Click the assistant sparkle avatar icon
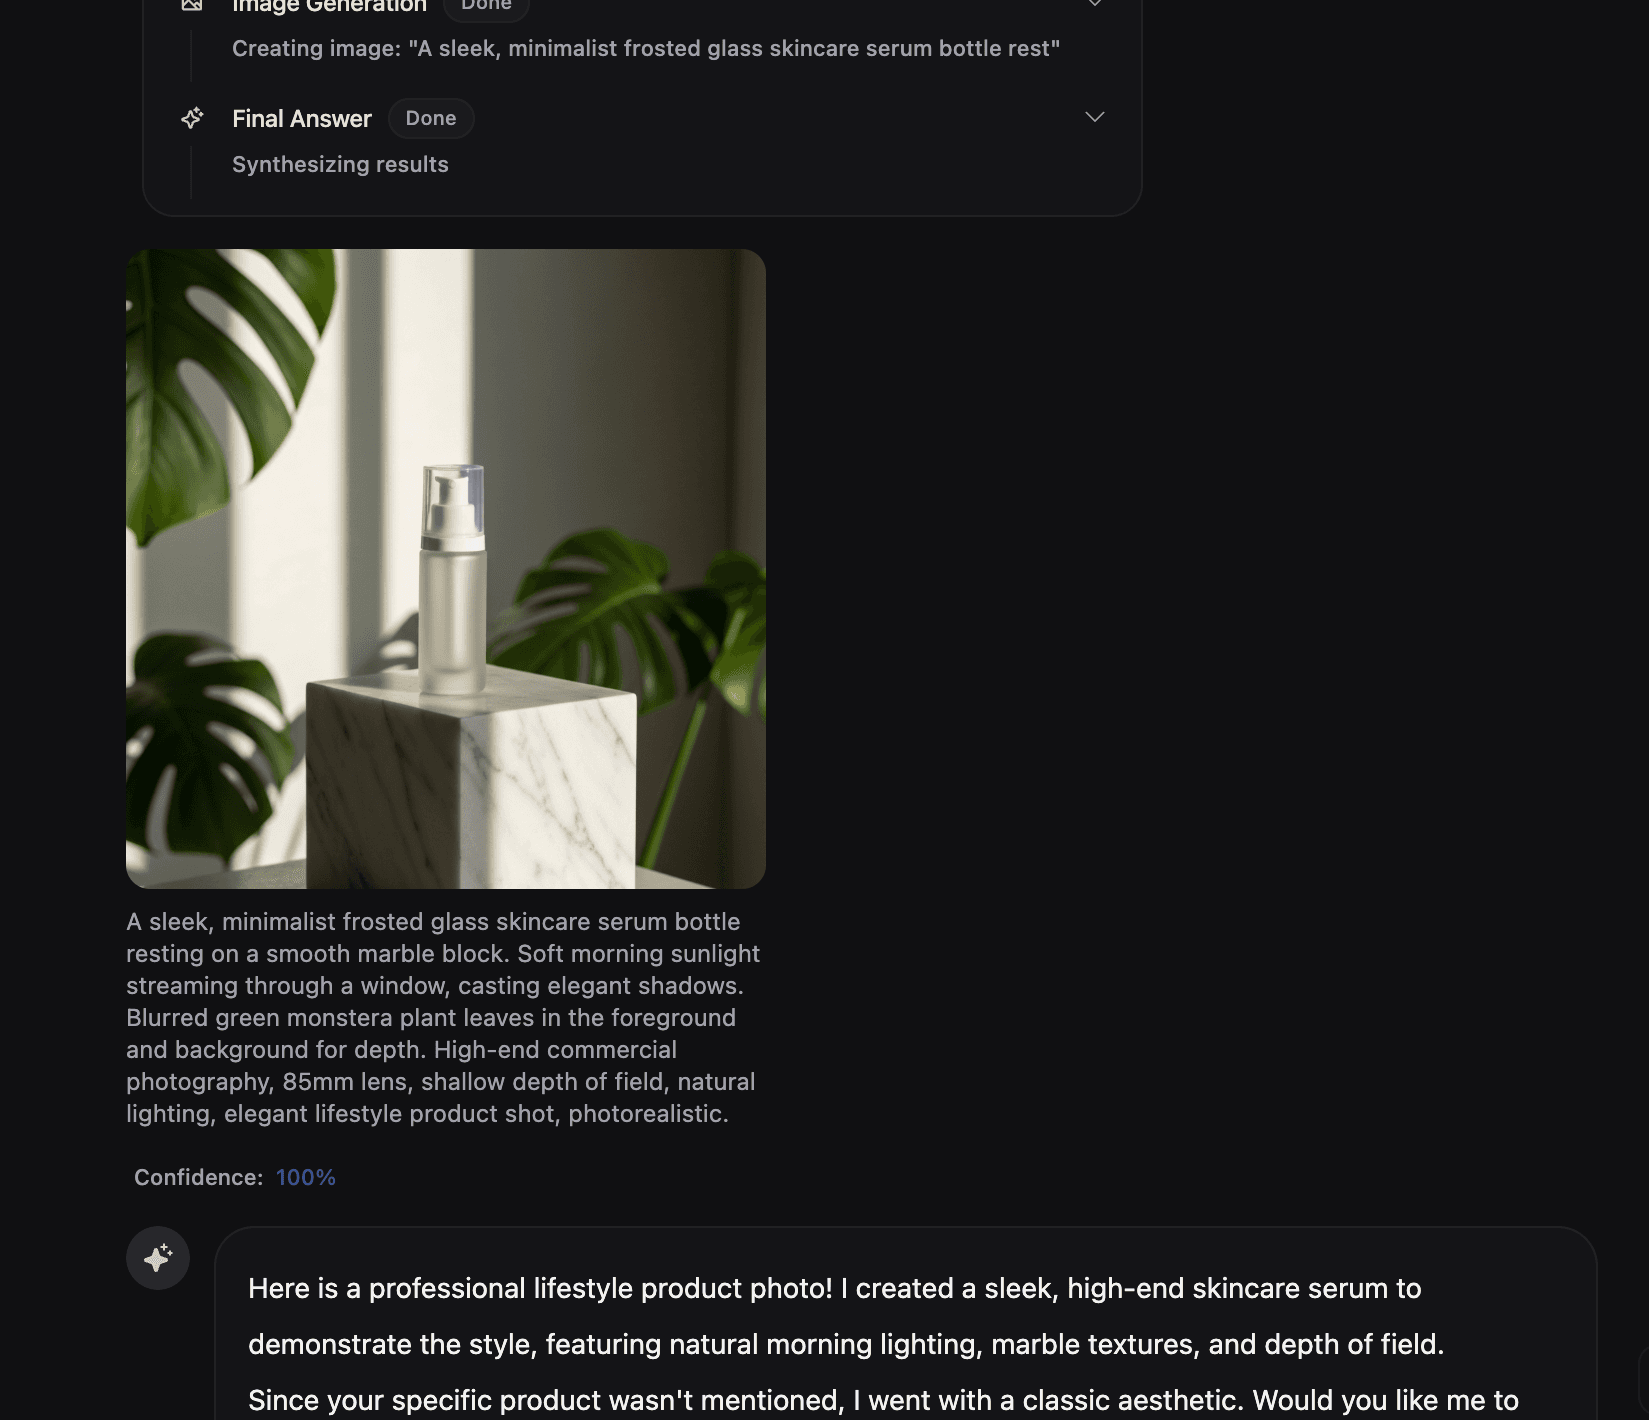The height and width of the screenshot is (1420, 1649). pos(158,1258)
